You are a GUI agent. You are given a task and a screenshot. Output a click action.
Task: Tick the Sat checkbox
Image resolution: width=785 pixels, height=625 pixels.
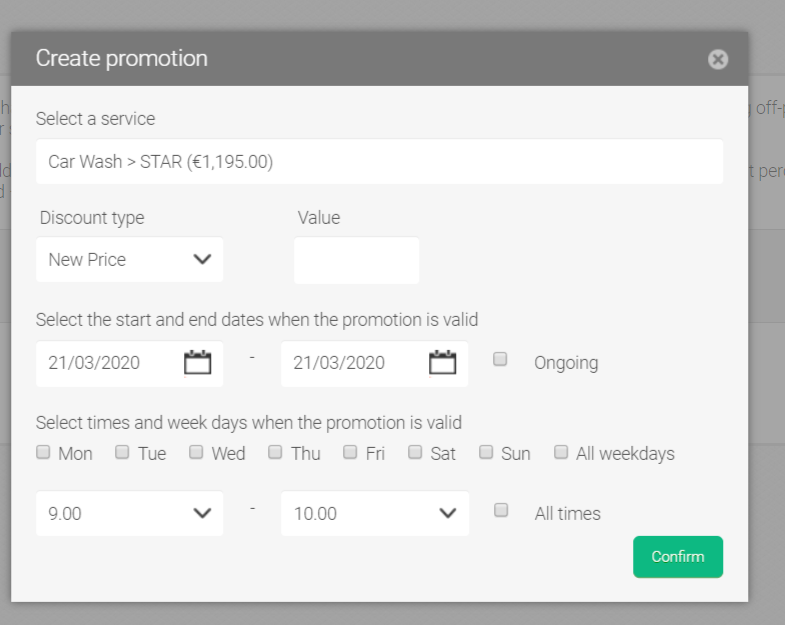(415, 452)
